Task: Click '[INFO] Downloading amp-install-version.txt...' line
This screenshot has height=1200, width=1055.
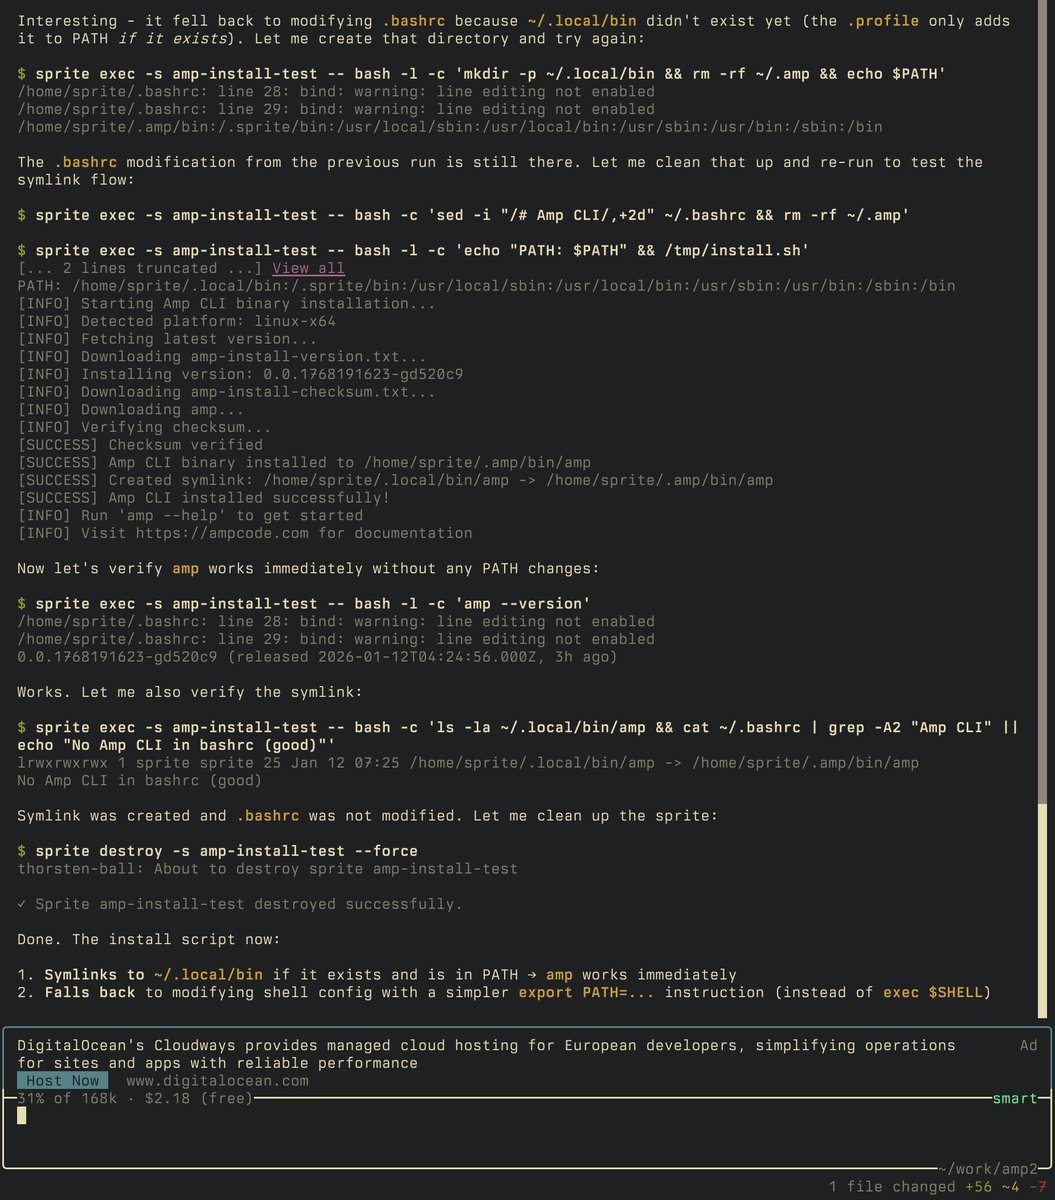Action: [222, 357]
